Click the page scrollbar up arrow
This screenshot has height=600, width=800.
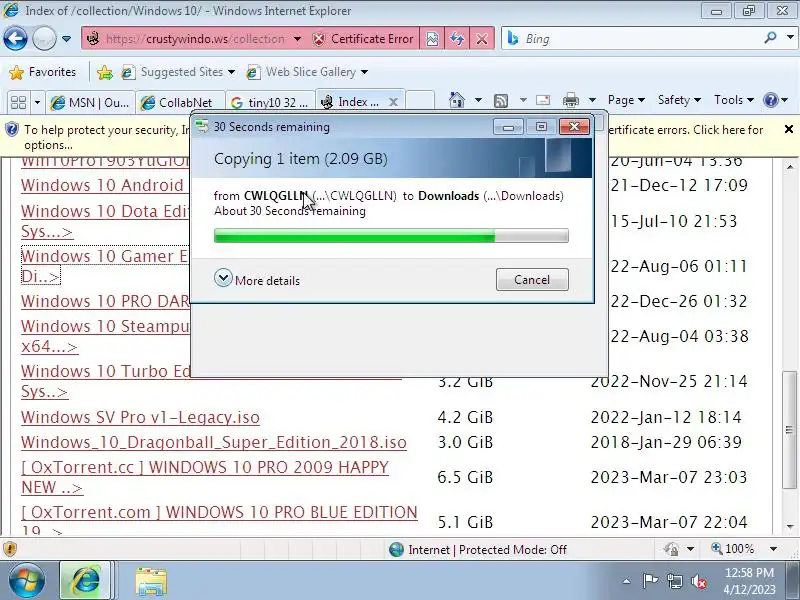tap(789, 167)
